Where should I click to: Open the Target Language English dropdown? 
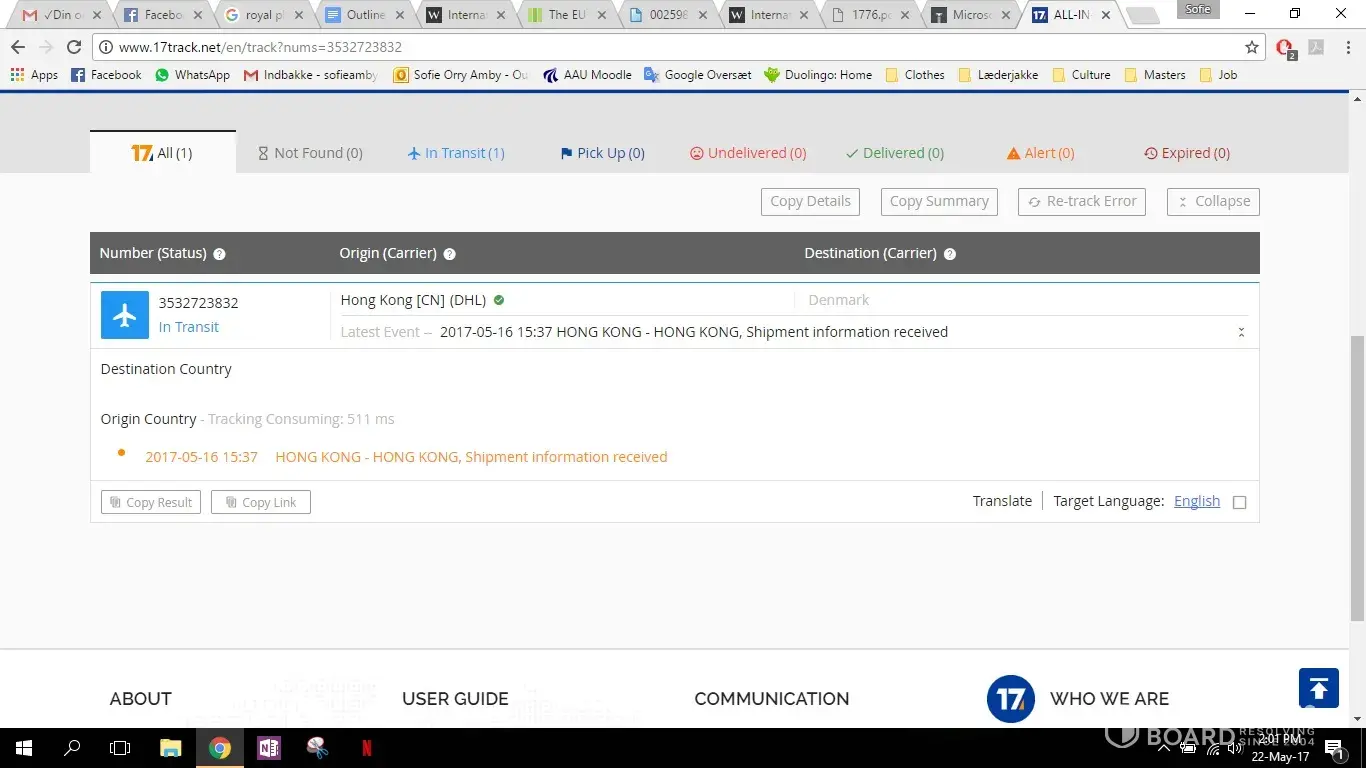tap(1197, 501)
